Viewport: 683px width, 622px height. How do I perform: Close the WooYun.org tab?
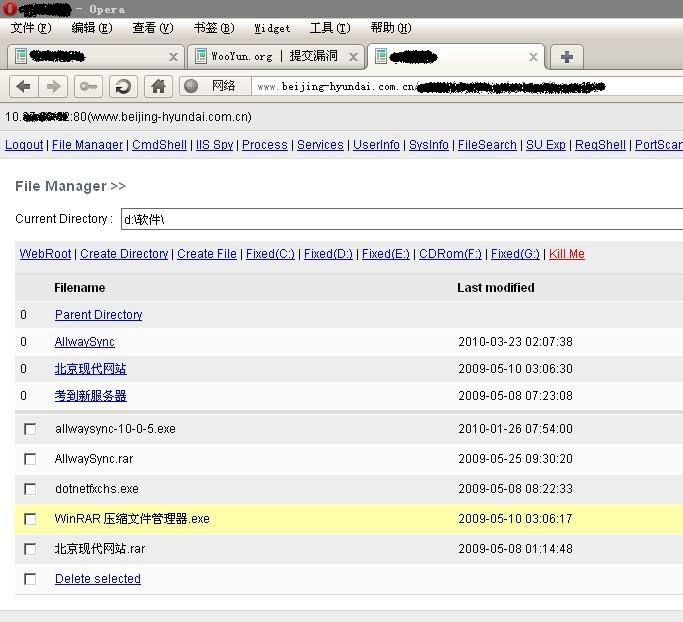pos(354,57)
